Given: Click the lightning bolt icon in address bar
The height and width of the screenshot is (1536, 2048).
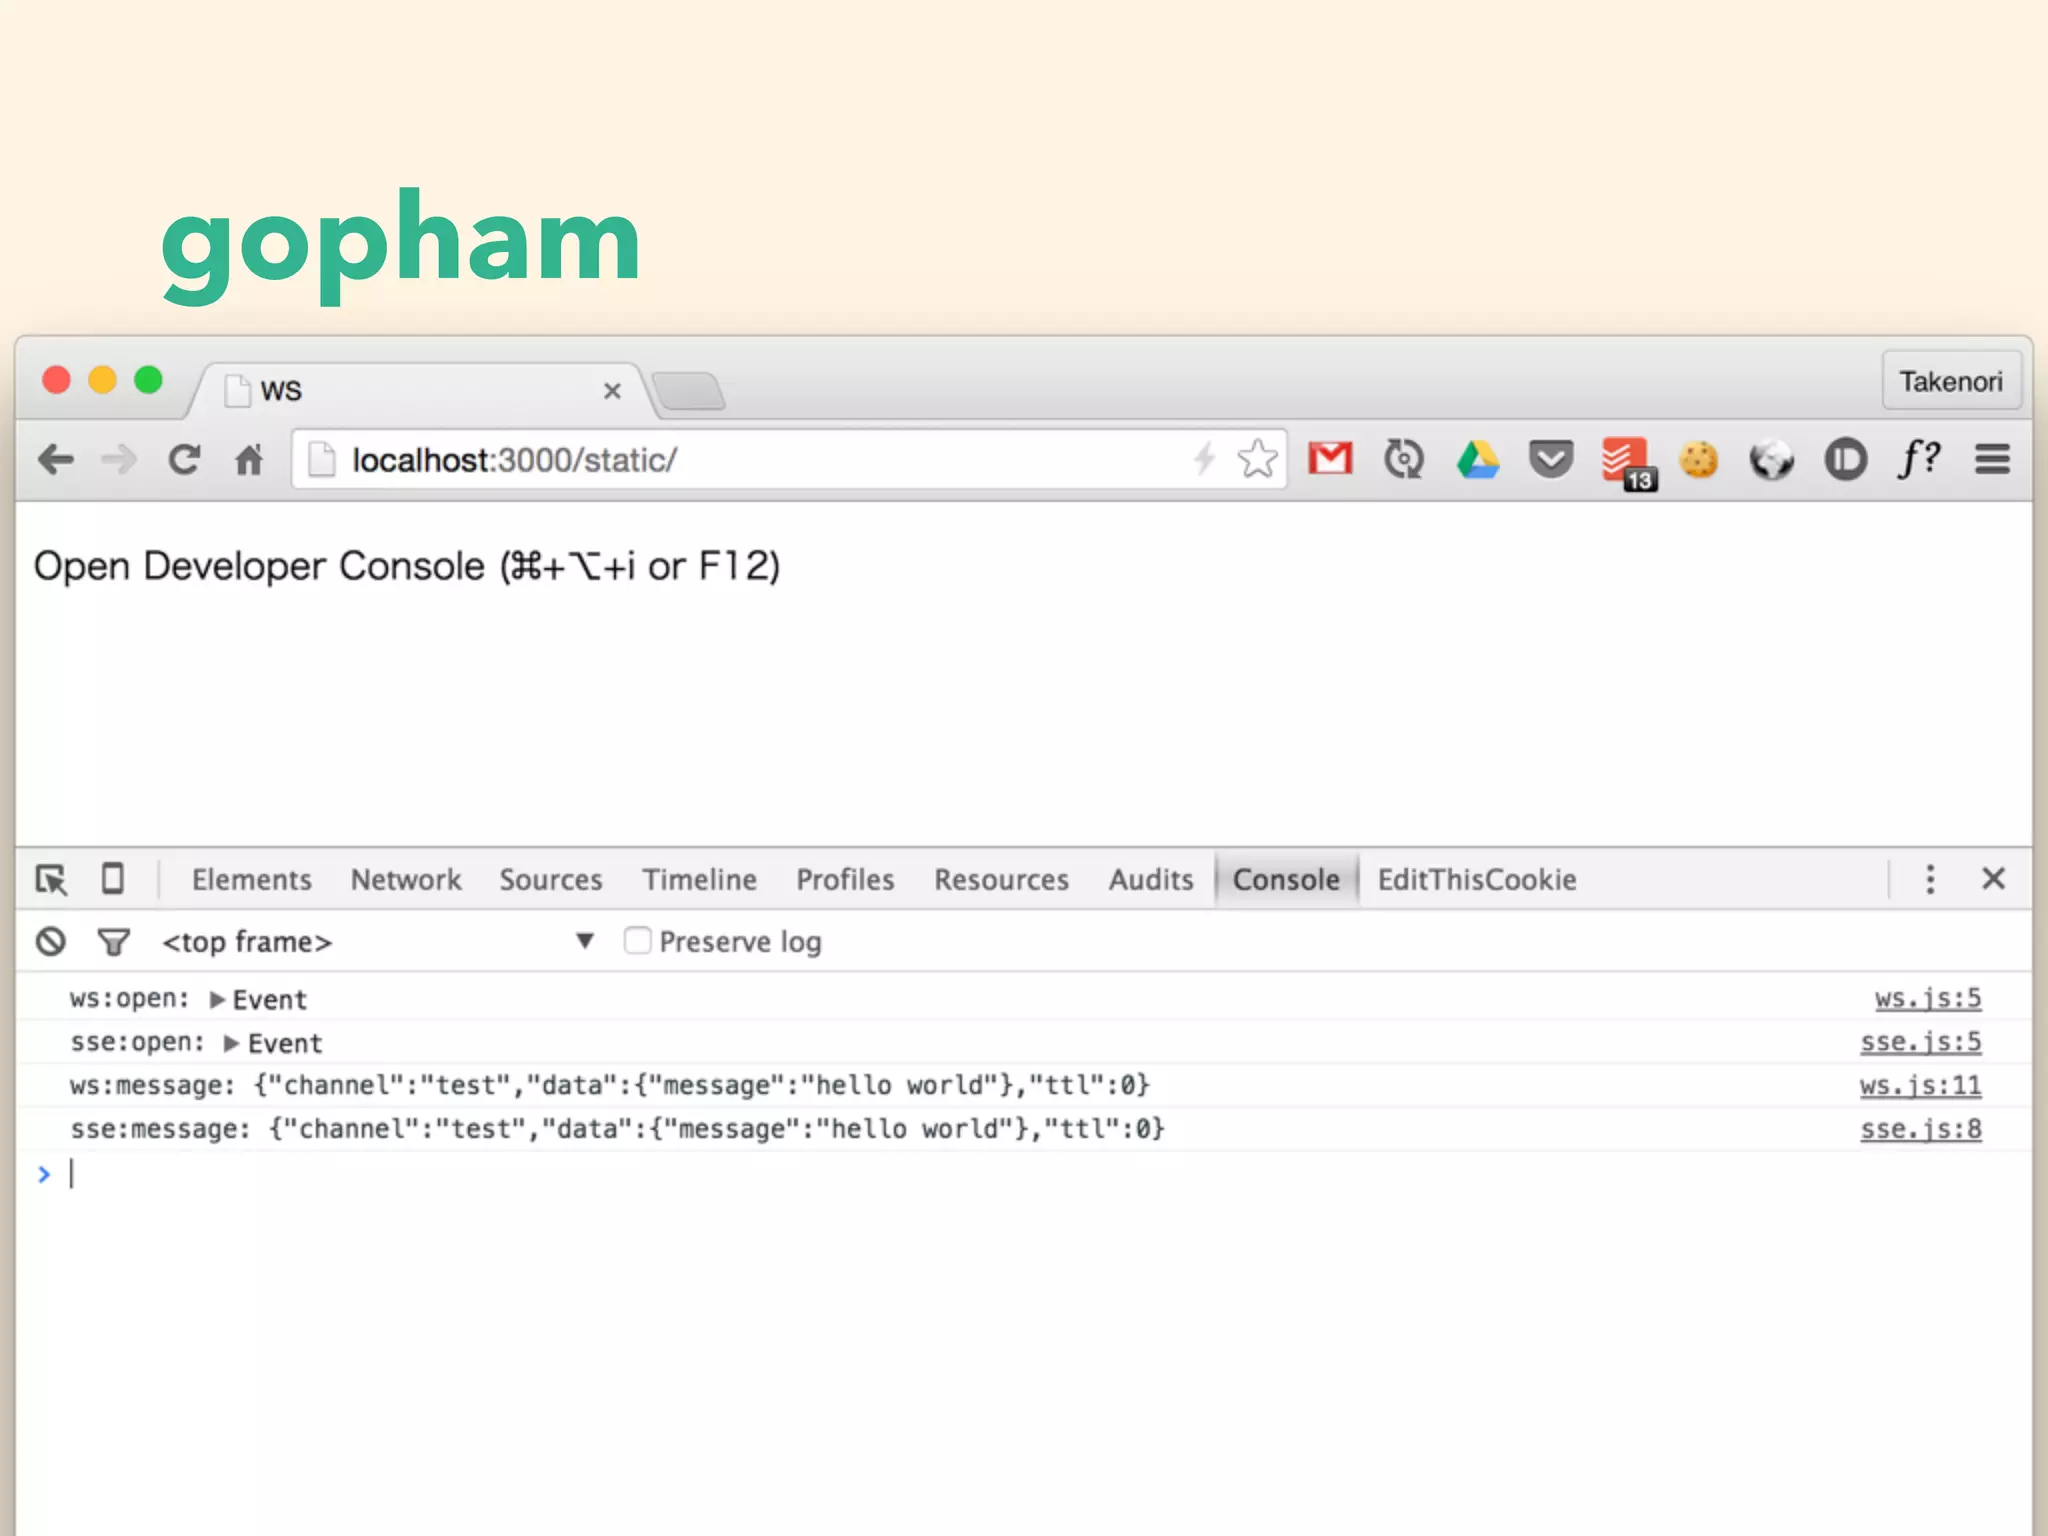Looking at the screenshot, I should [1205, 459].
